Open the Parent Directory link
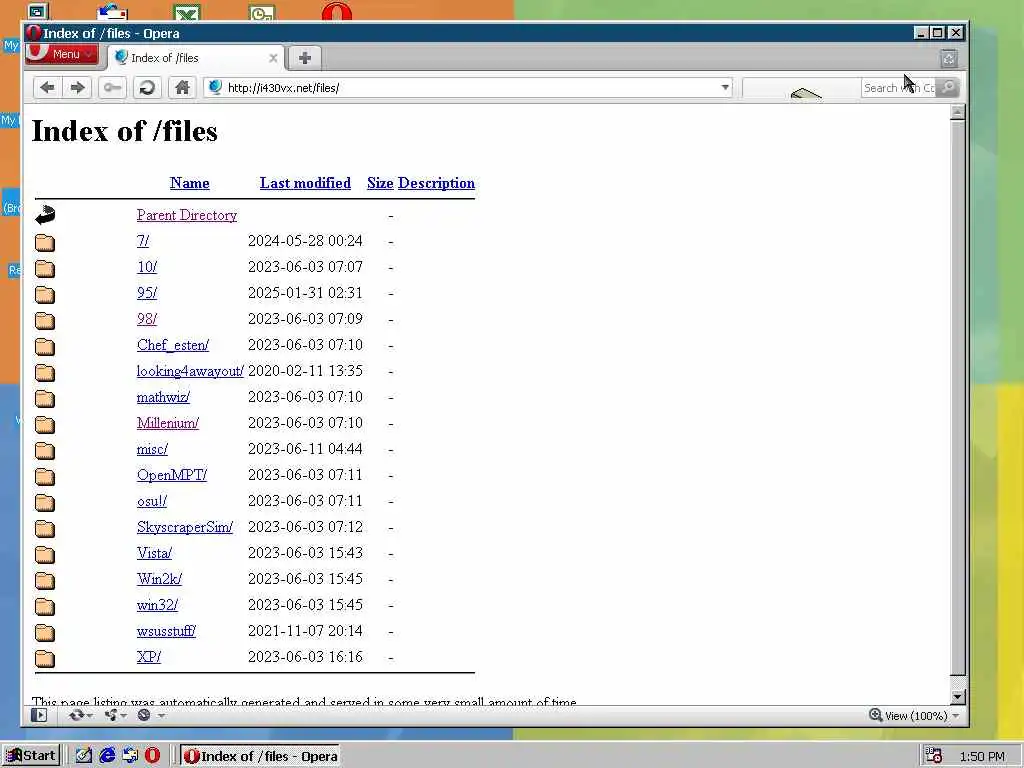Screen dimensions: 1024x768 [187, 215]
